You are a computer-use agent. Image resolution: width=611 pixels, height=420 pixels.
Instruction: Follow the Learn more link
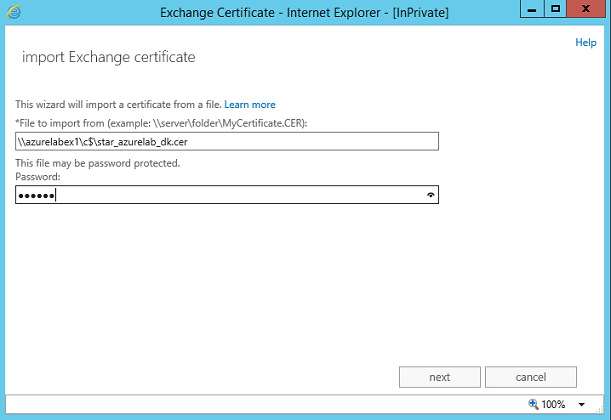[250, 104]
